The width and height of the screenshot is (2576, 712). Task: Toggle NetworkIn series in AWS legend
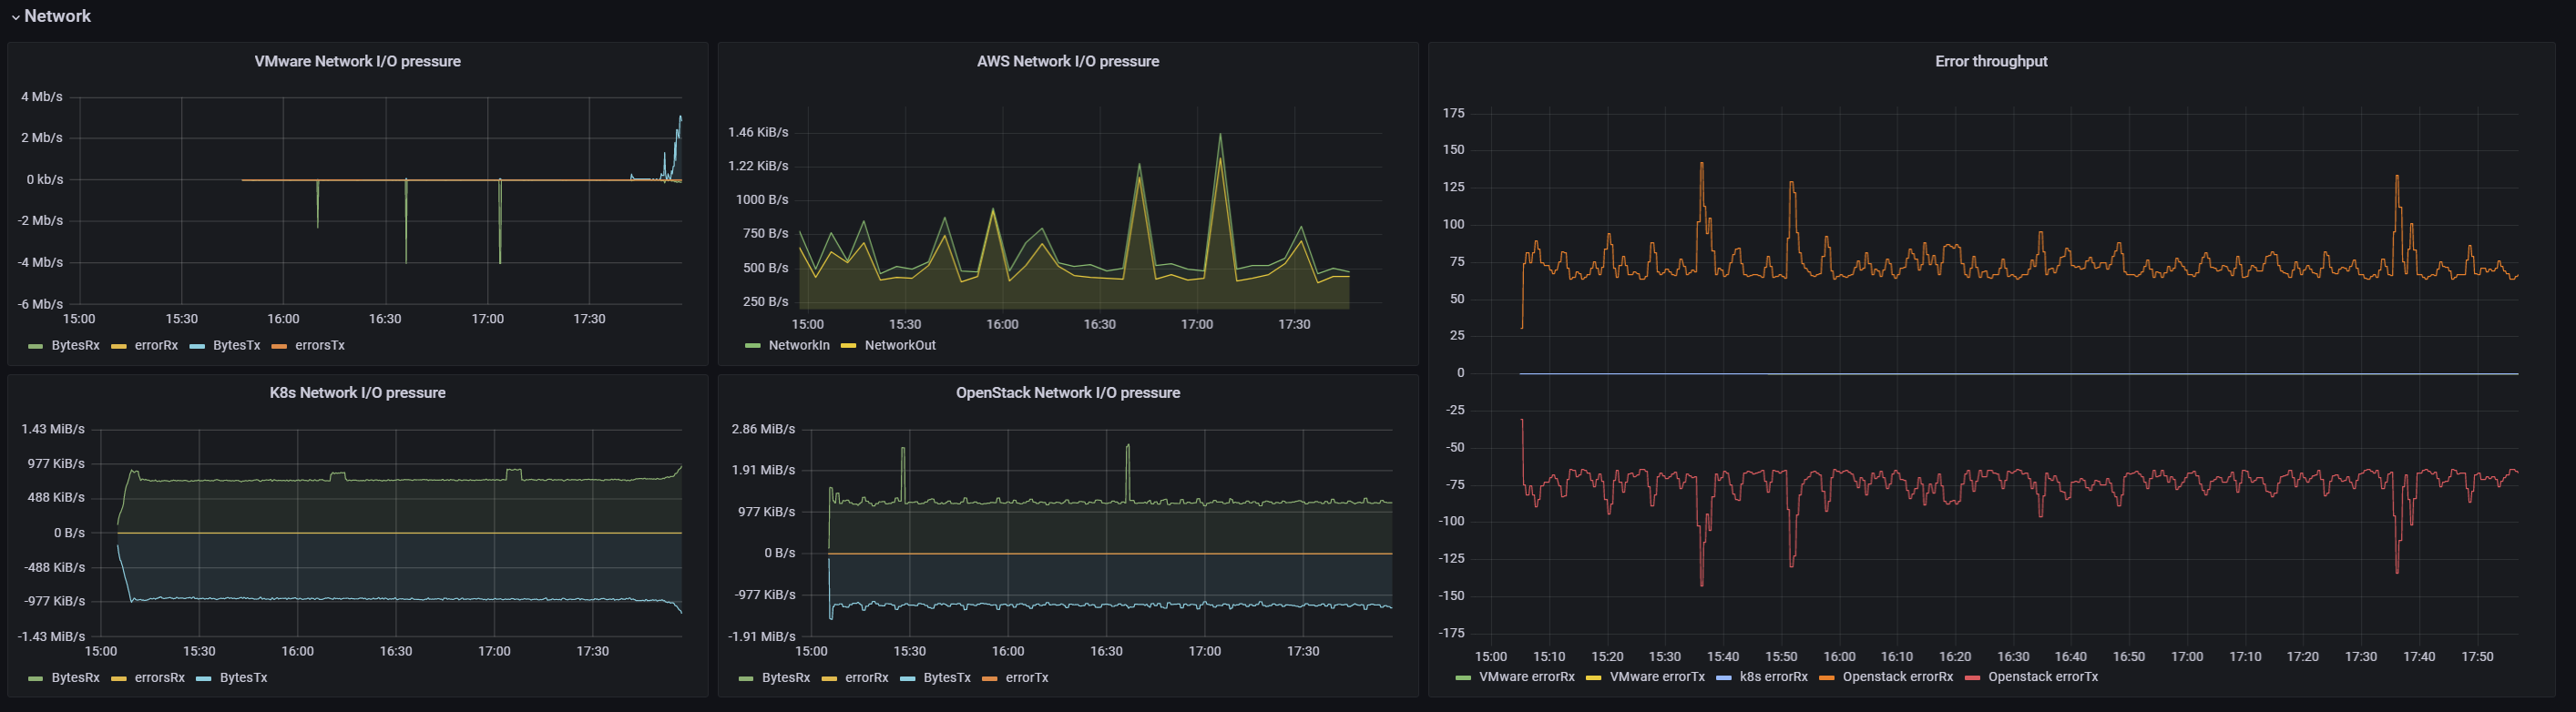tap(798, 345)
